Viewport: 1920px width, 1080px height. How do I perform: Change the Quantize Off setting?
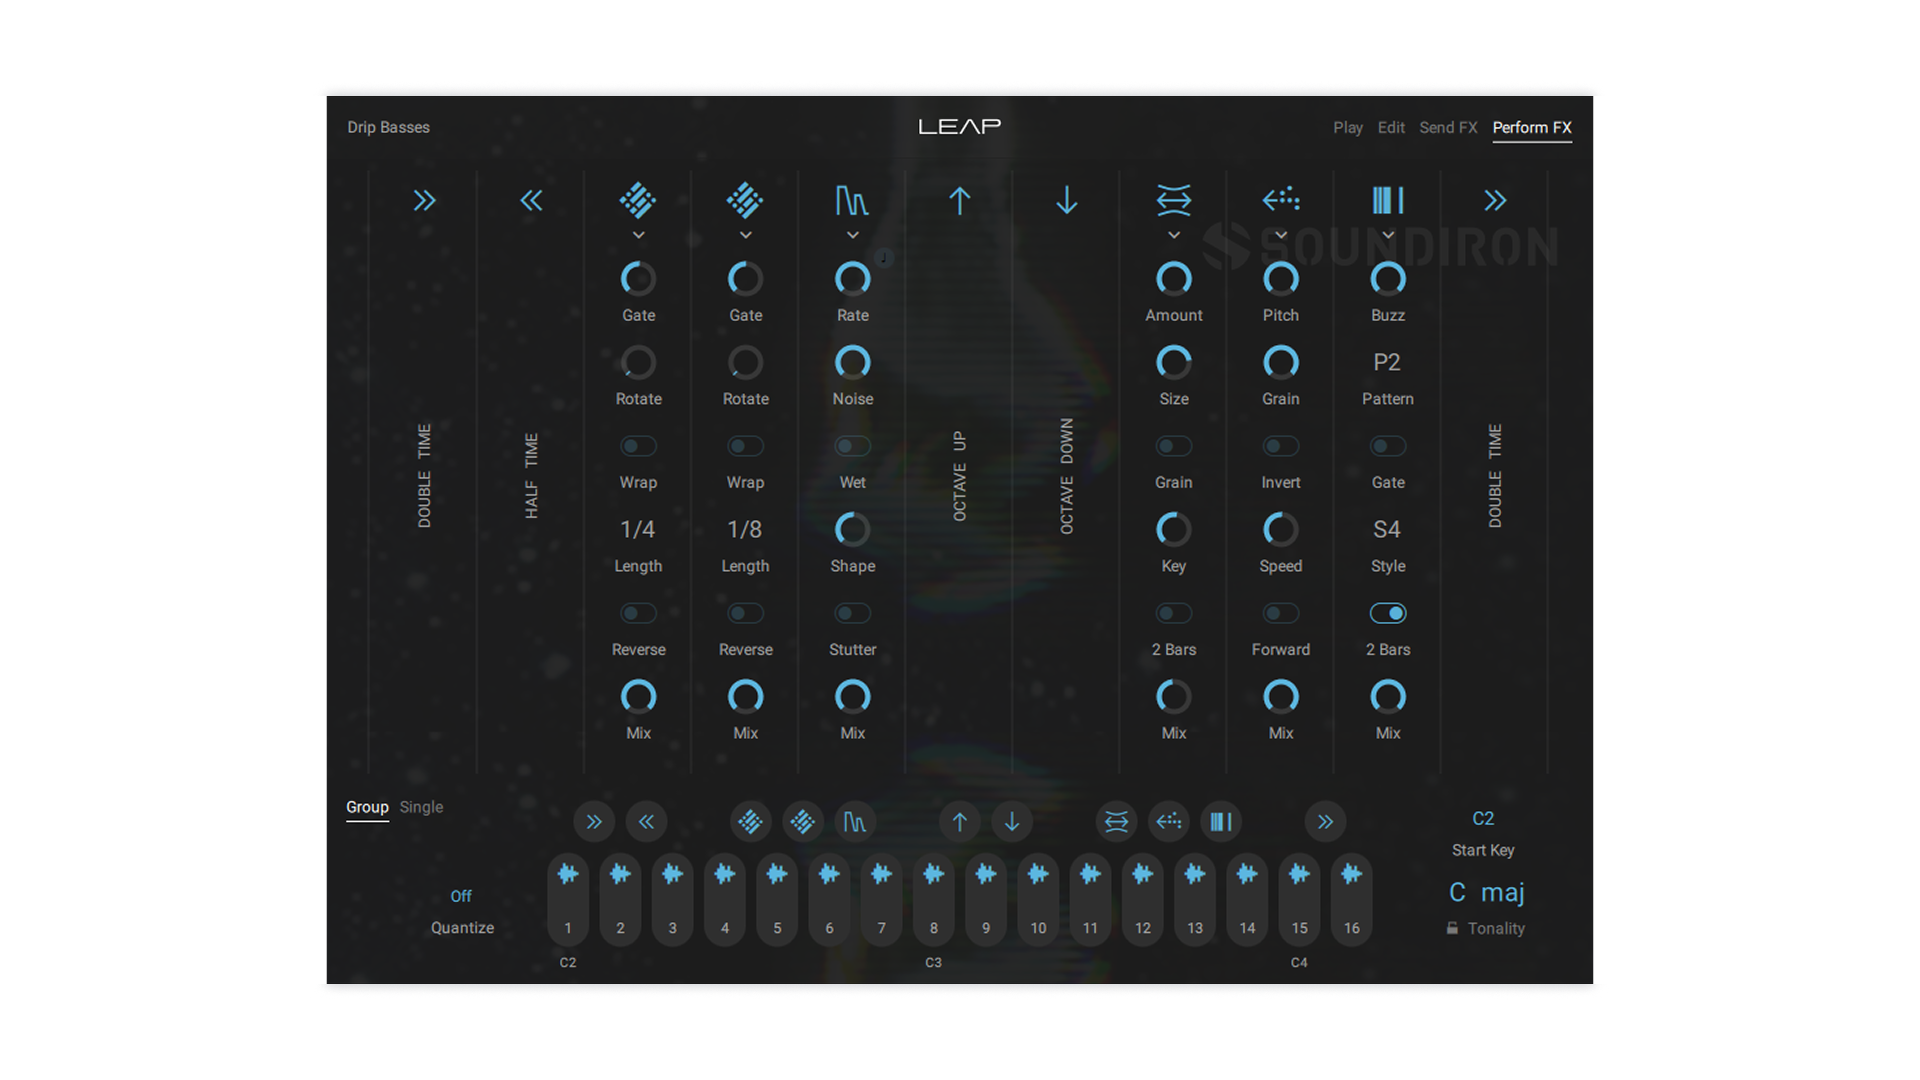tap(461, 896)
